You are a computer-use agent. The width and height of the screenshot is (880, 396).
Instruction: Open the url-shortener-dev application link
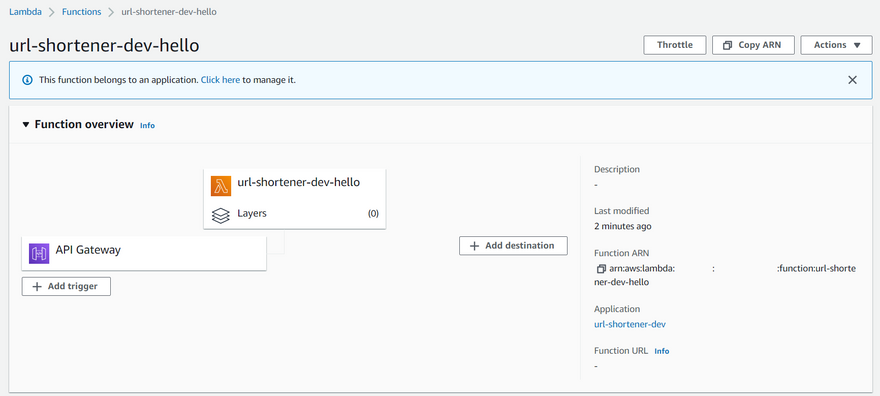pyautogui.click(x=630, y=324)
